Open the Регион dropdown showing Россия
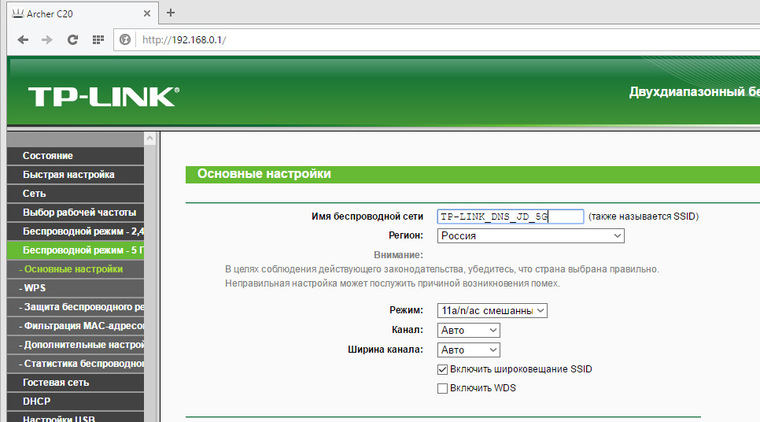The image size is (760, 422). (x=531, y=236)
